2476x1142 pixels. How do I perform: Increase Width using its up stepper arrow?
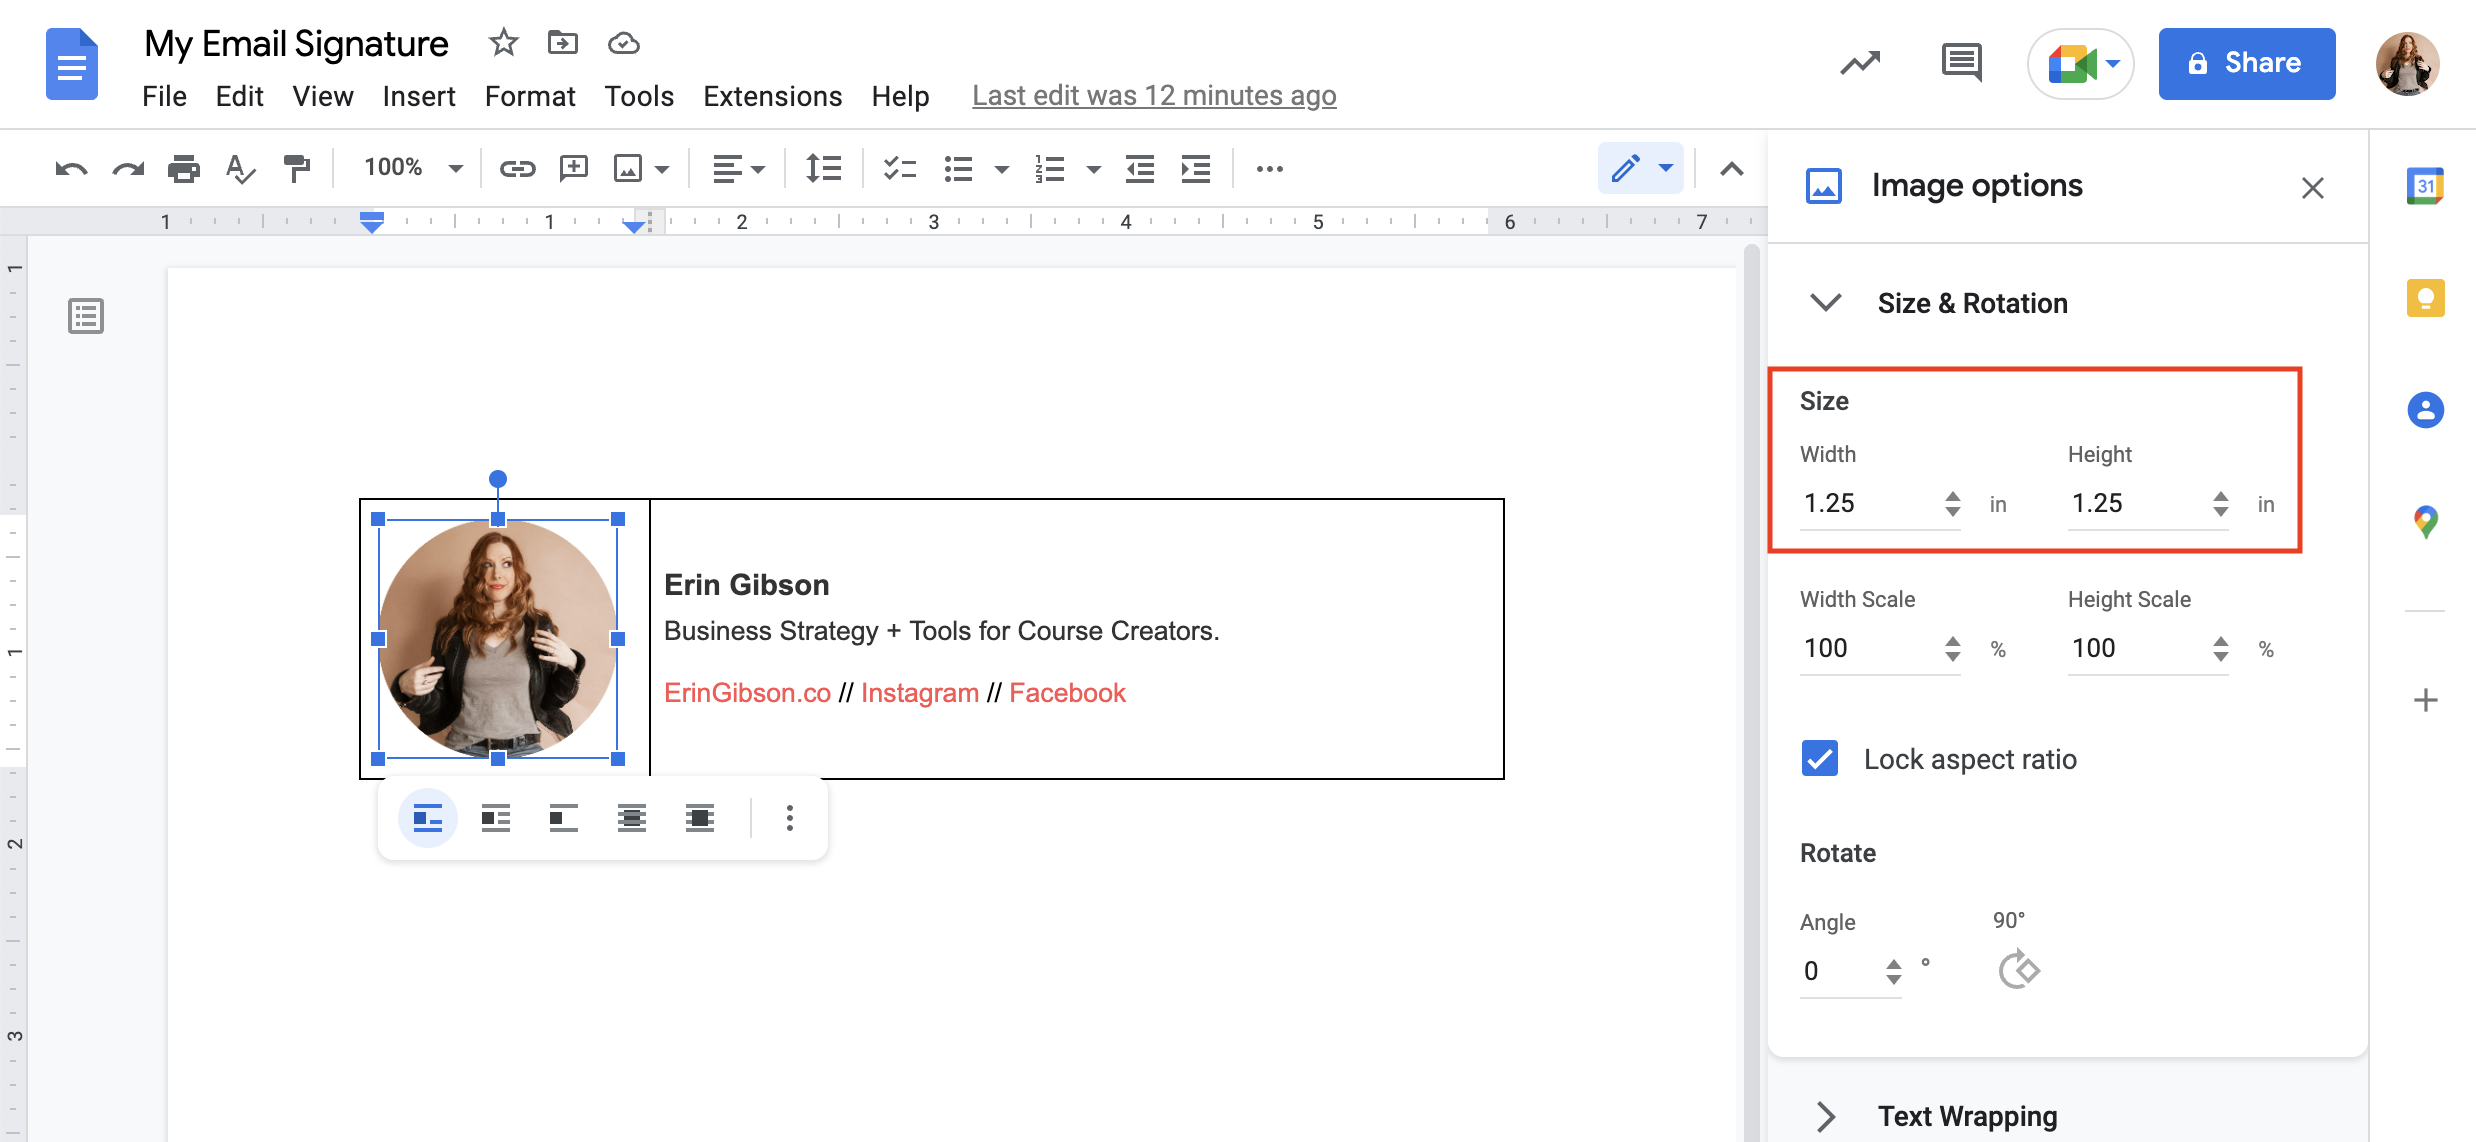pyautogui.click(x=1951, y=497)
